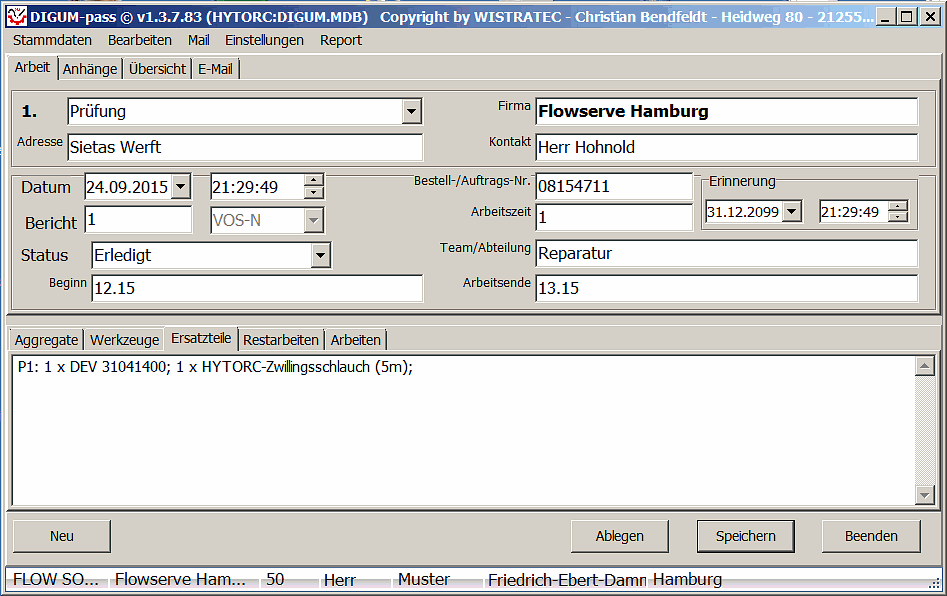Open the Status dropdown showing Erledigt
Image resolution: width=947 pixels, height=596 pixels.
tap(320, 255)
